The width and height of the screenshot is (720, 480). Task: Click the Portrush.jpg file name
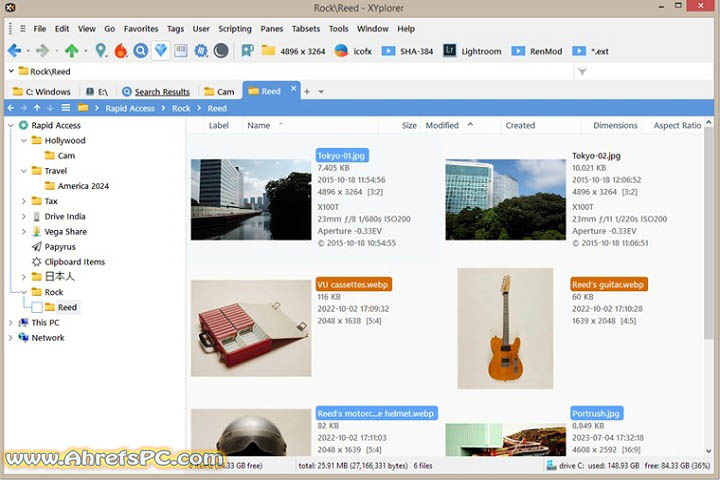pyautogui.click(x=596, y=413)
